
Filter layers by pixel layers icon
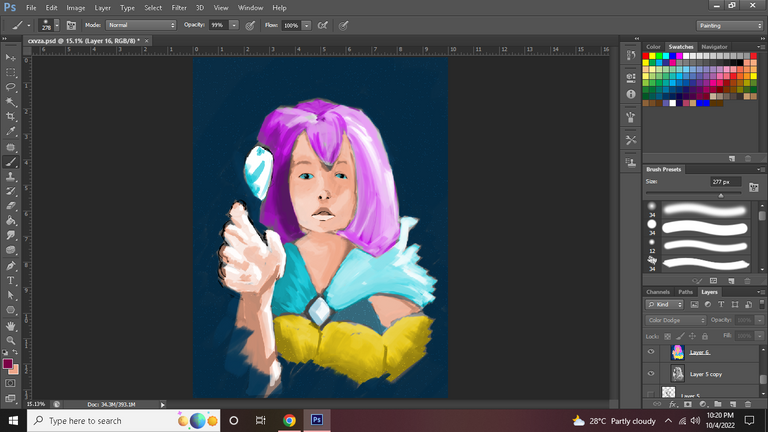tap(694, 305)
